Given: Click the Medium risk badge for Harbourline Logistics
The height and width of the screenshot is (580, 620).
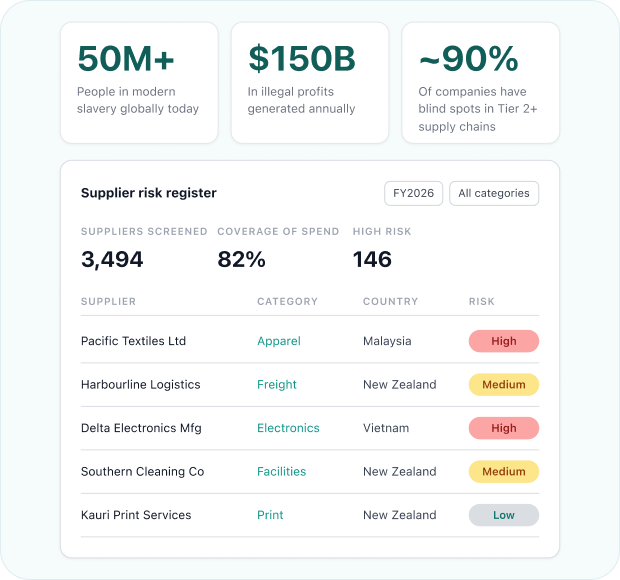Looking at the screenshot, I should [x=504, y=384].
